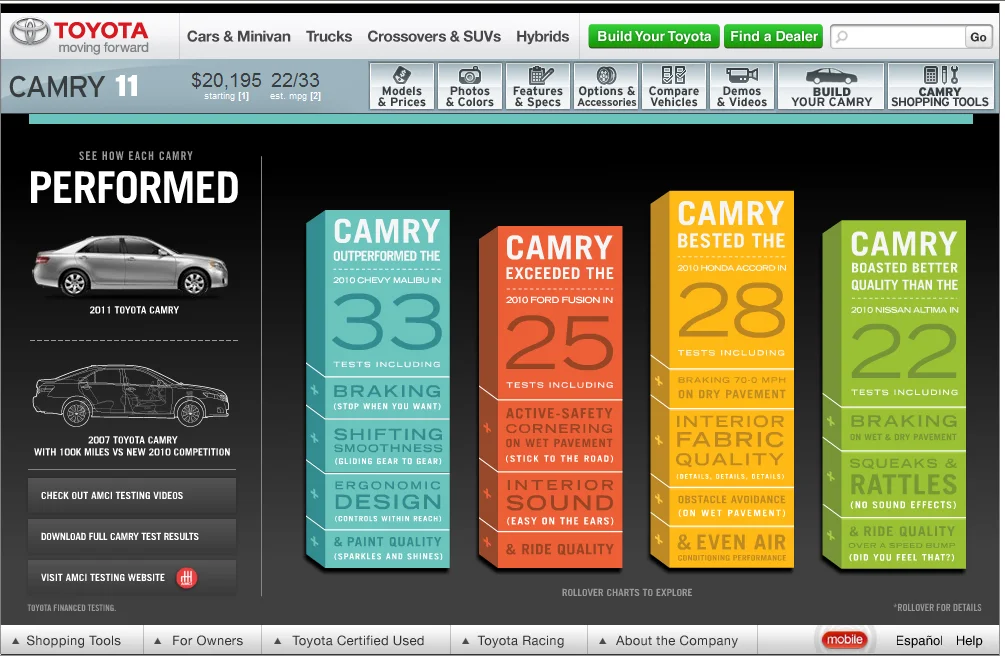
Task: Click Build Your Toyota button
Action: coord(654,37)
